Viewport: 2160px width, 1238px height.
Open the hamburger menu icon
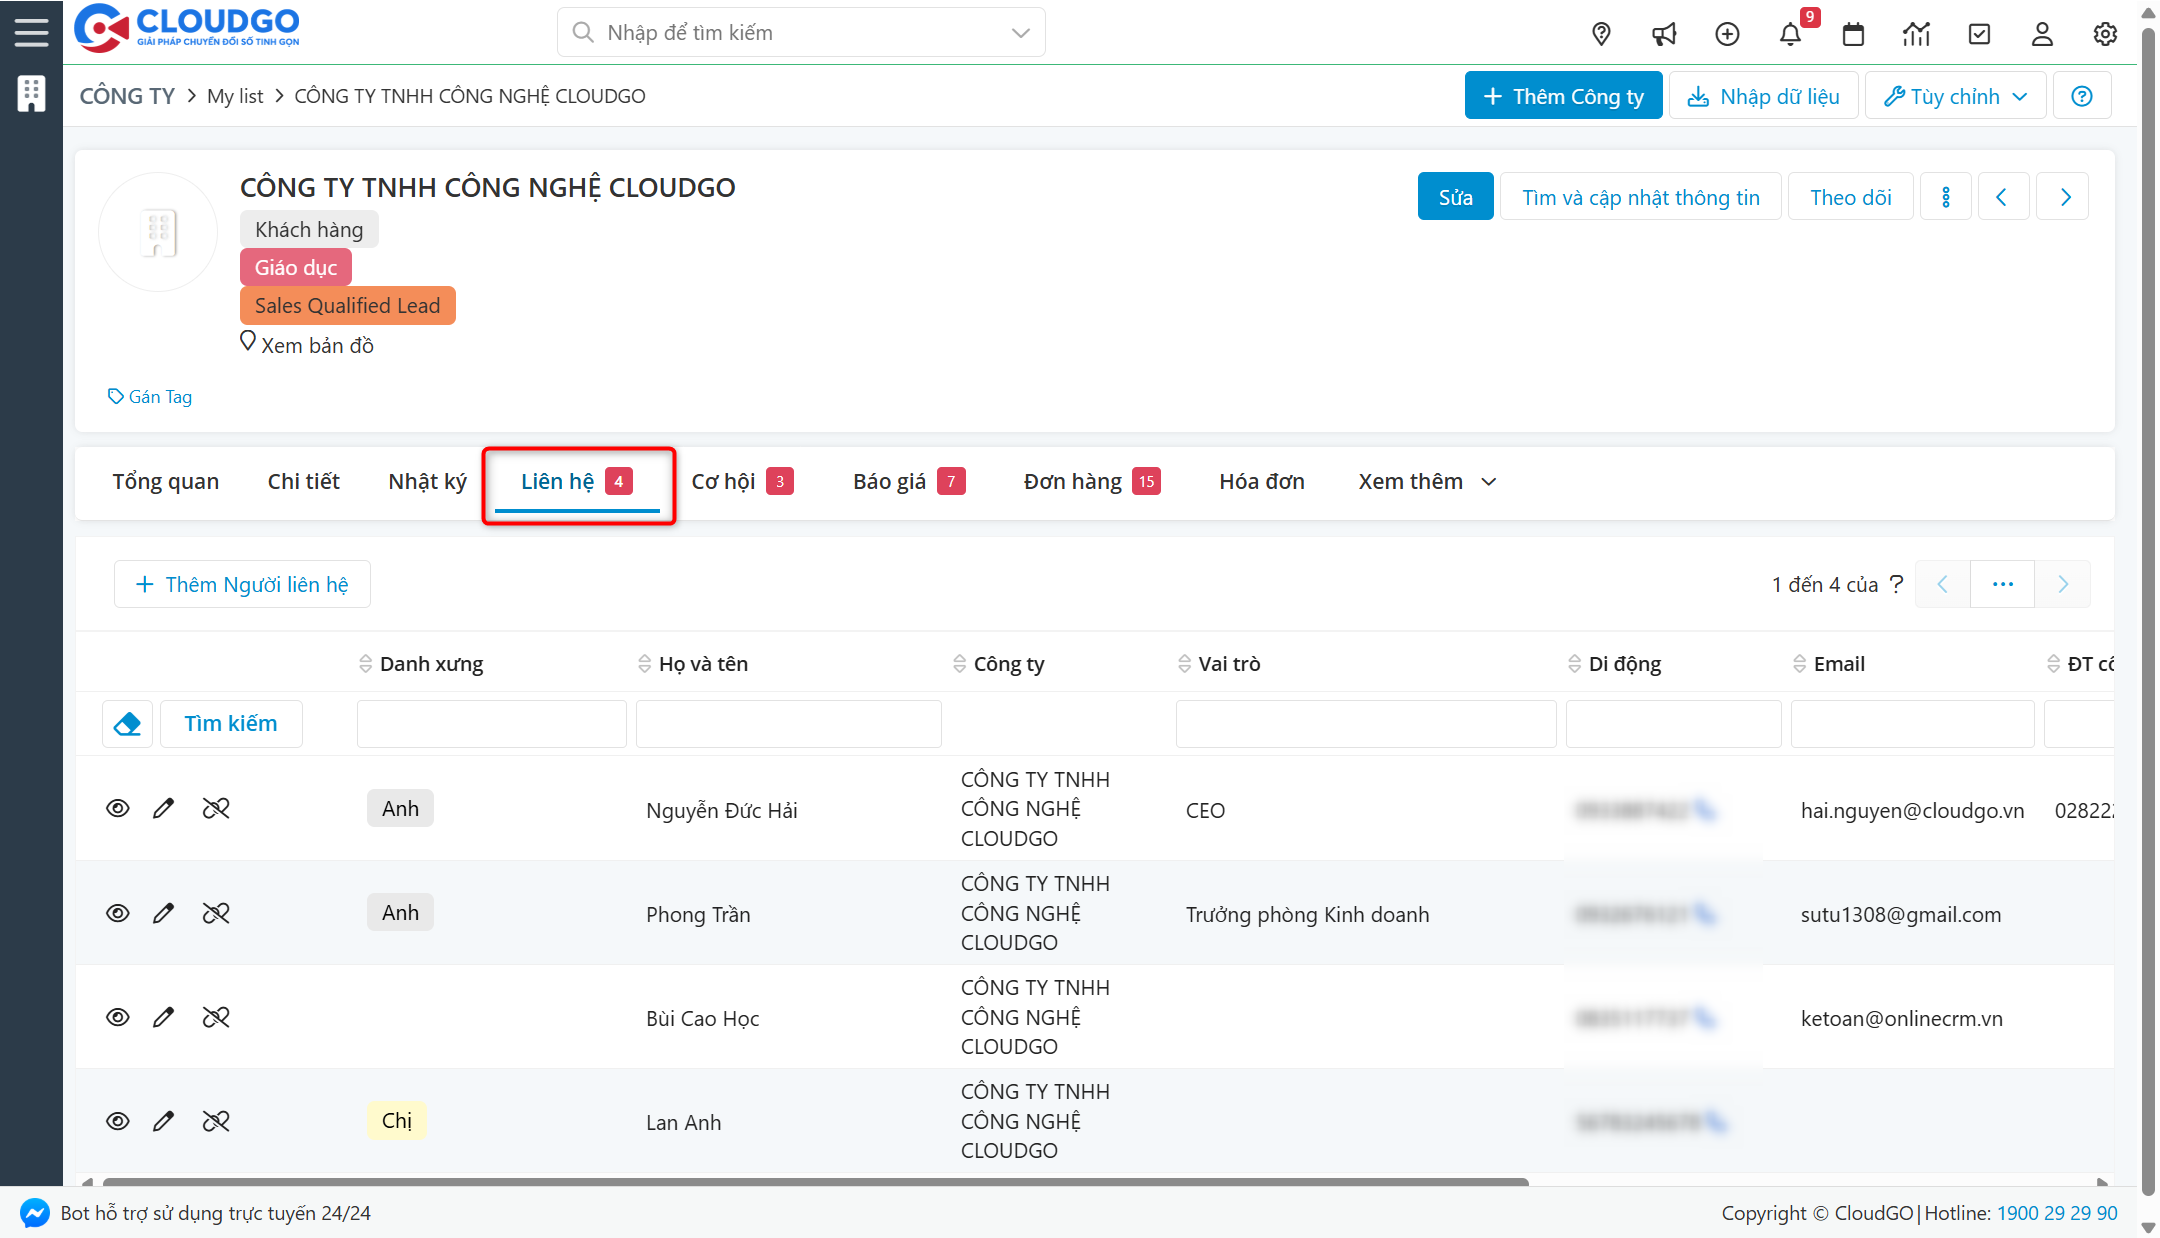coord(31,32)
